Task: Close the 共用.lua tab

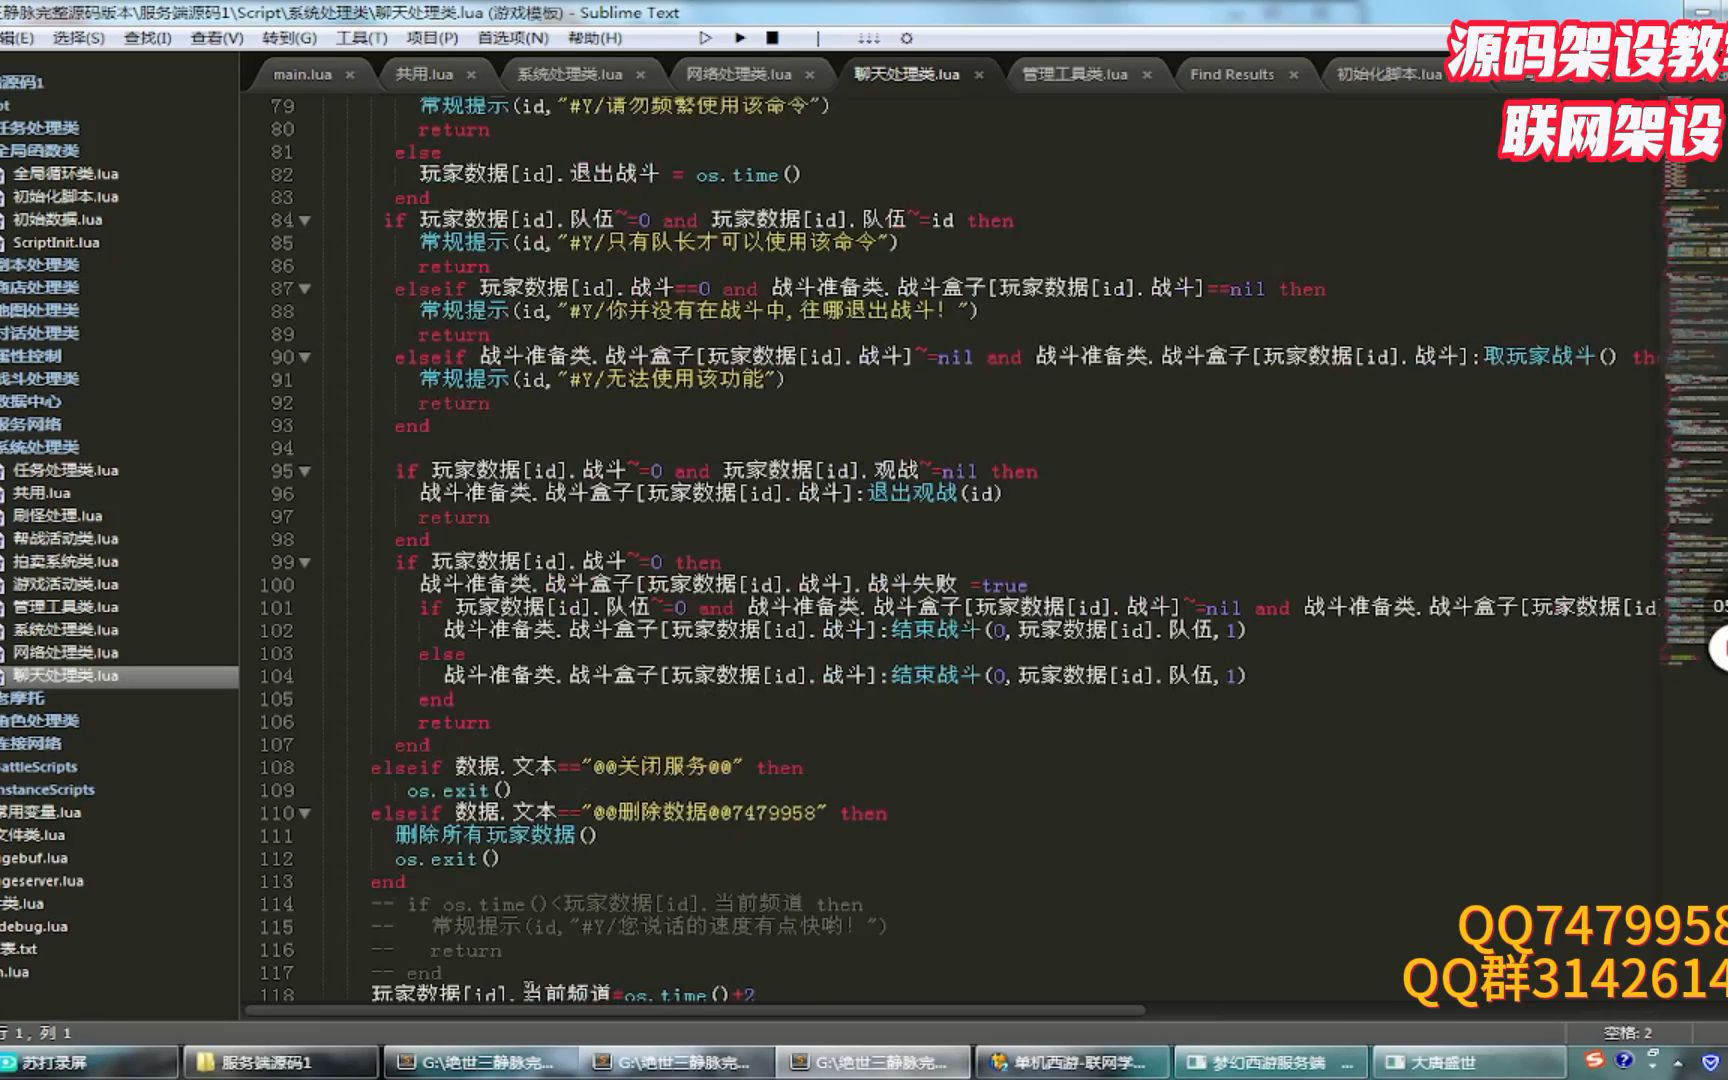Action: [x=471, y=74]
